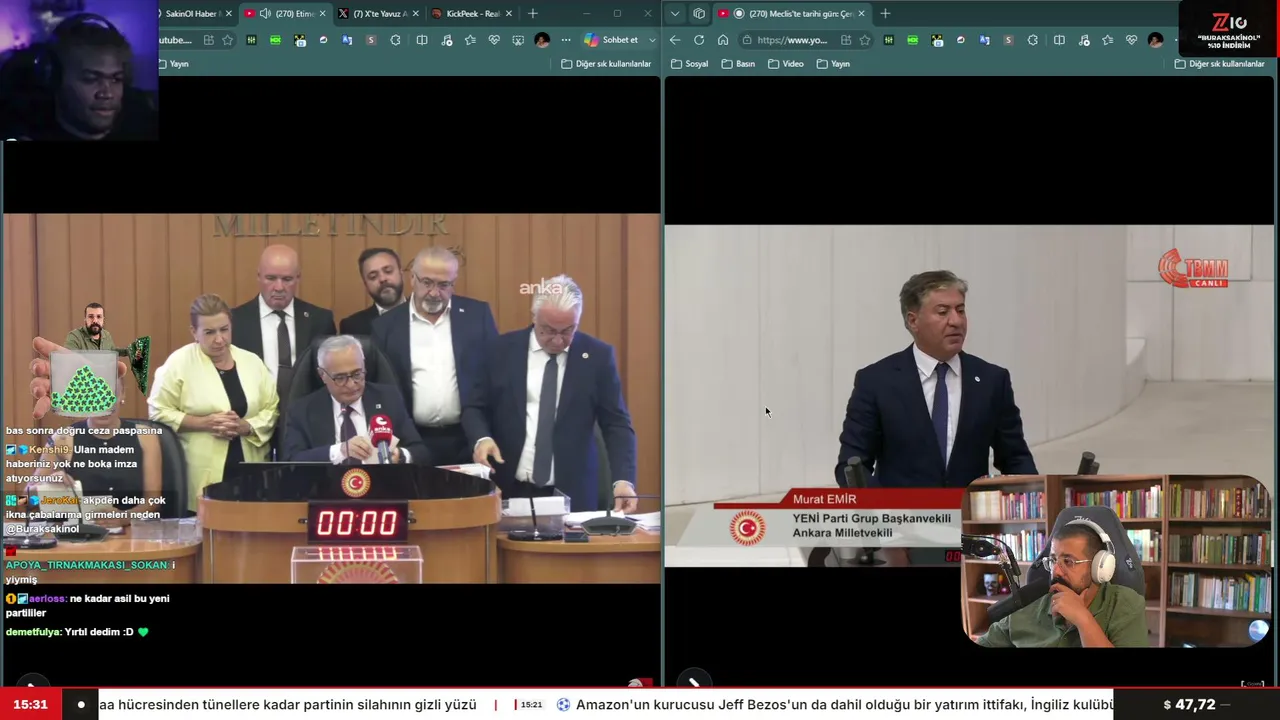The image size is (1280, 720).
Task: Click the left YouTube video of parliament signing
Action: 331,398
